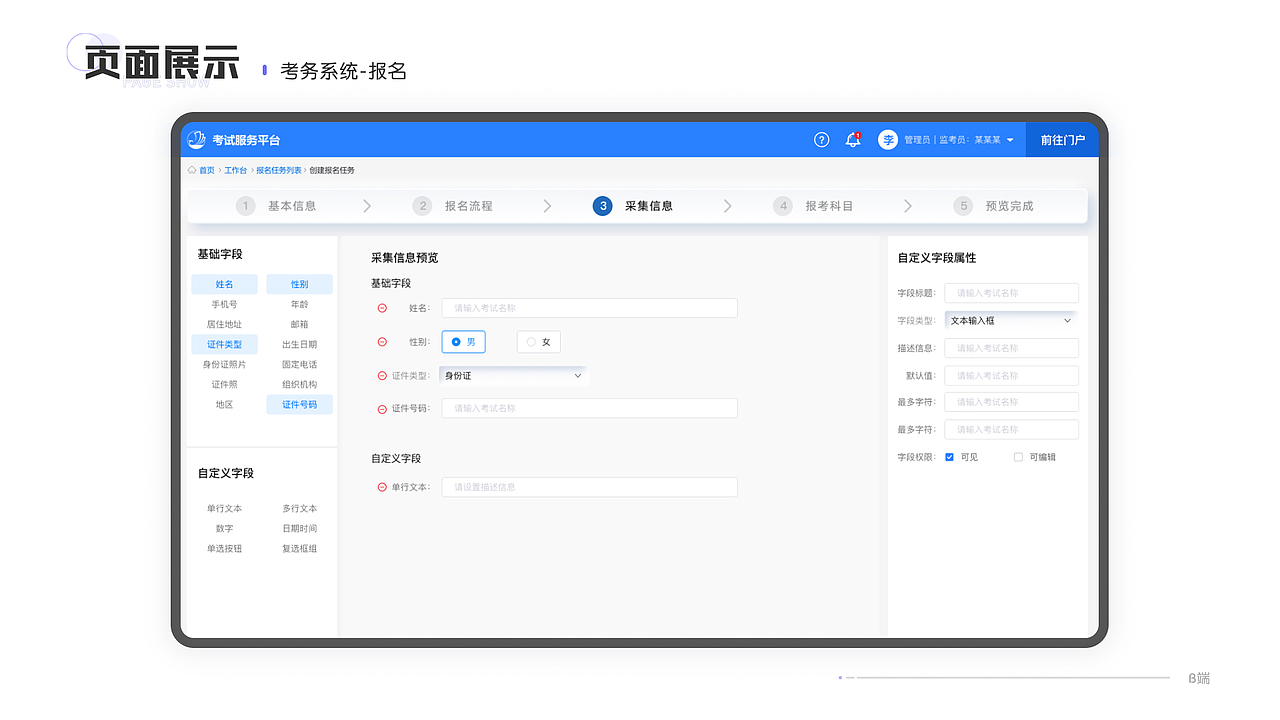Add the 组织机构 basic field

click(300, 384)
